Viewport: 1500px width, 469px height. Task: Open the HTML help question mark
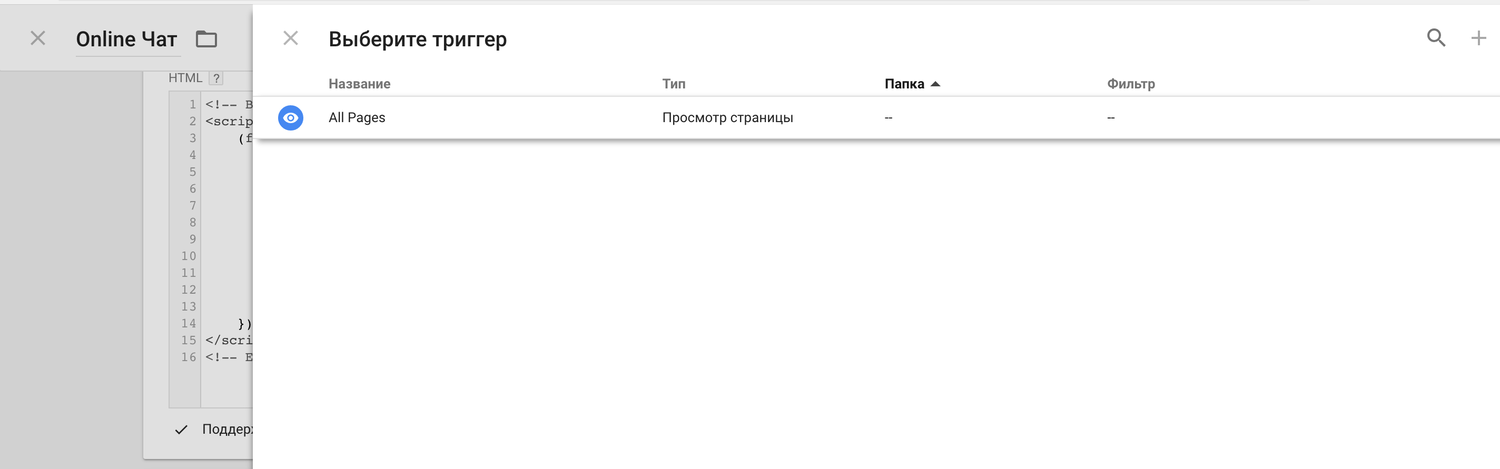click(x=215, y=78)
